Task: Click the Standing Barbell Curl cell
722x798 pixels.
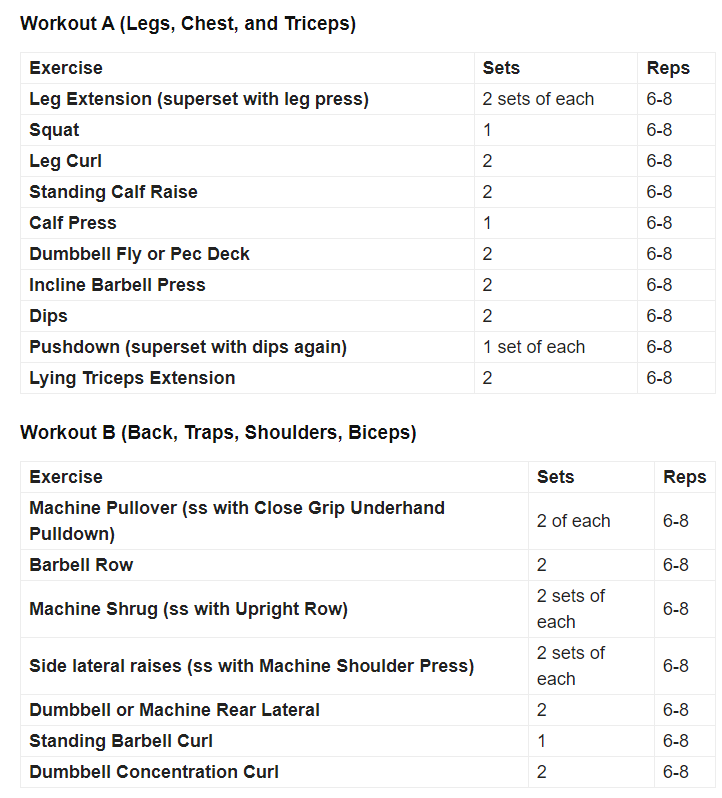Action: (121, 741)
